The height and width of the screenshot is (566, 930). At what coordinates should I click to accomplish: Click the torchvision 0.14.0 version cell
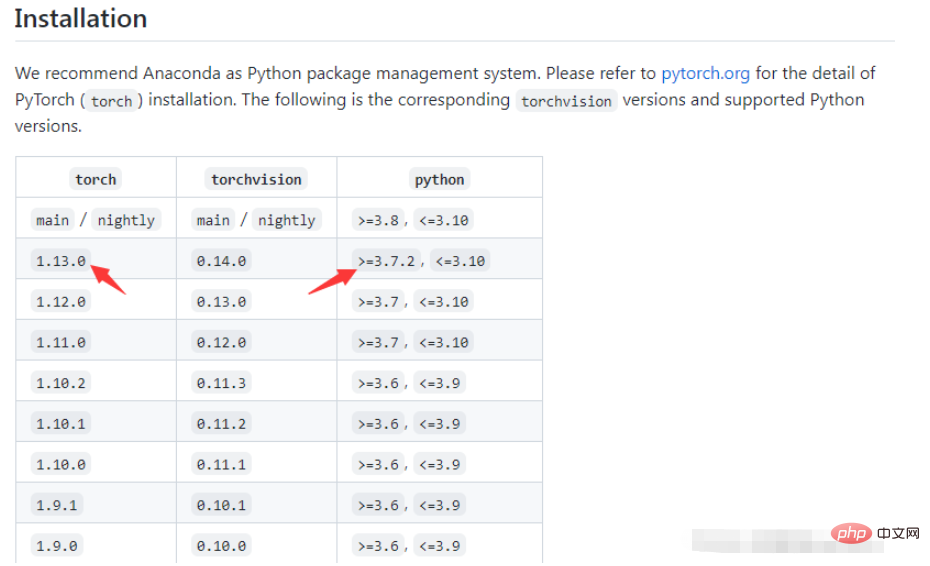221,260
